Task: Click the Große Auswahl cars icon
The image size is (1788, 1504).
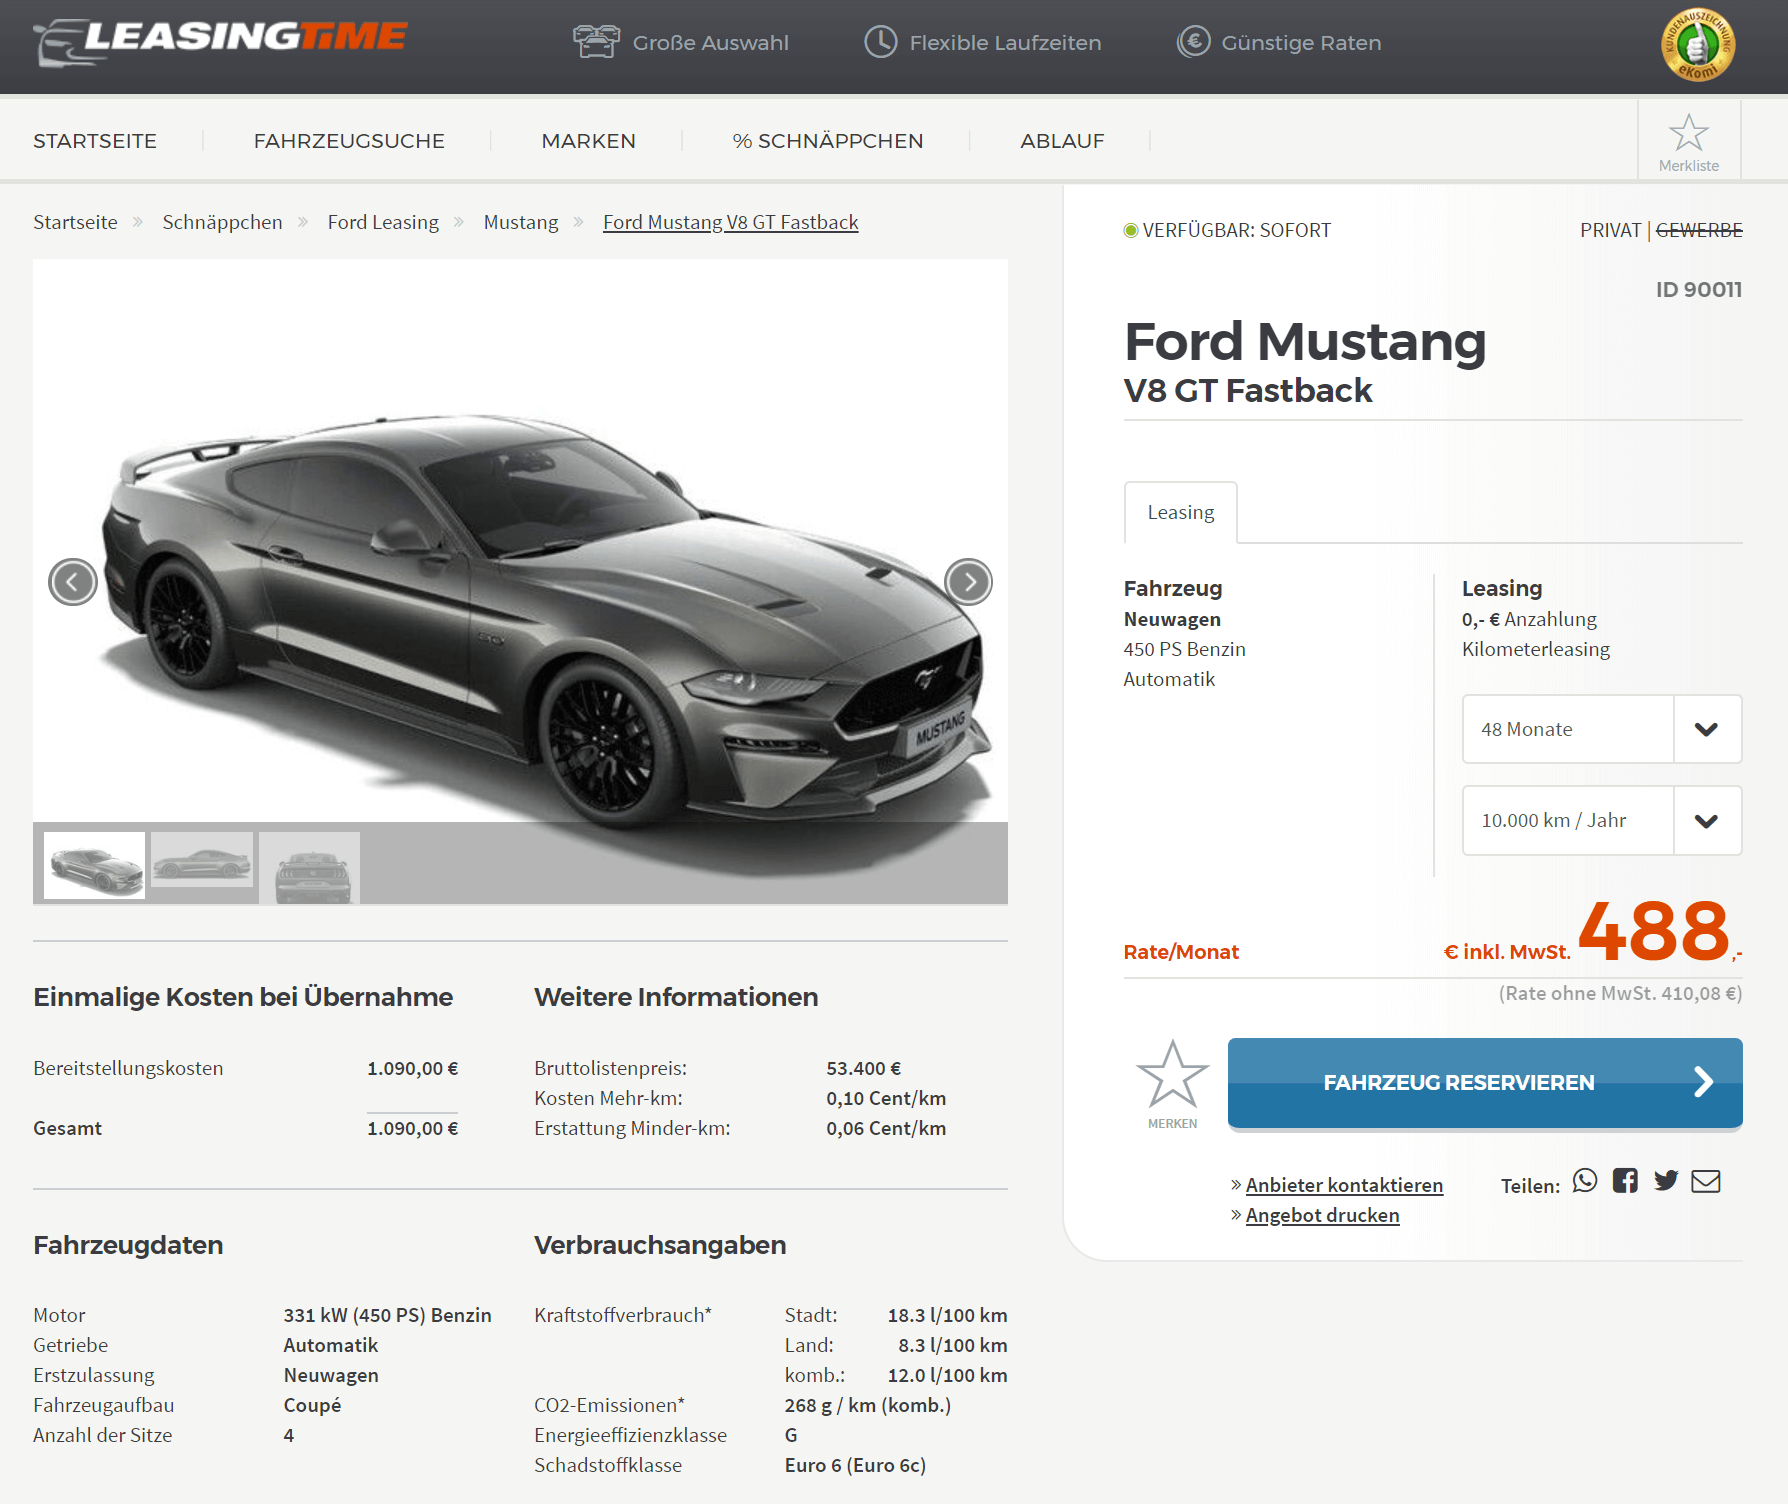Action: coord(596,42)
